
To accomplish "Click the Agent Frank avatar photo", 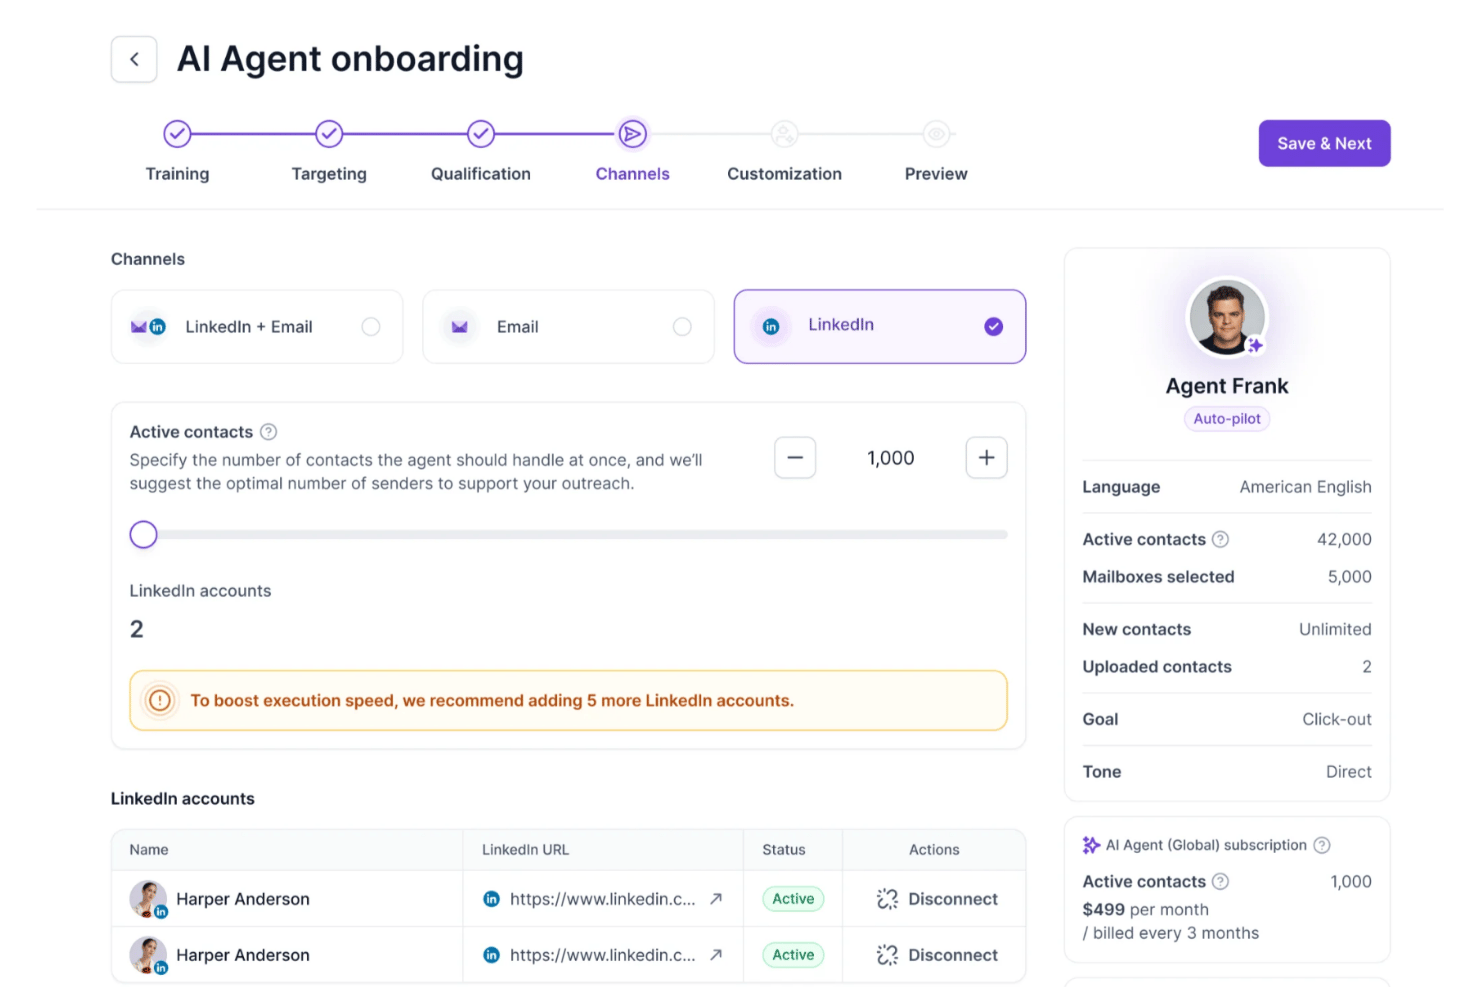I will pyautogui.click(x=1226, y=317).
